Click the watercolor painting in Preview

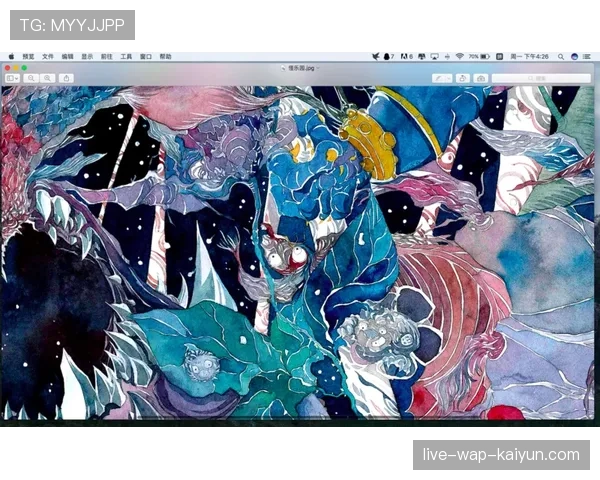click(x=298, y=253)
